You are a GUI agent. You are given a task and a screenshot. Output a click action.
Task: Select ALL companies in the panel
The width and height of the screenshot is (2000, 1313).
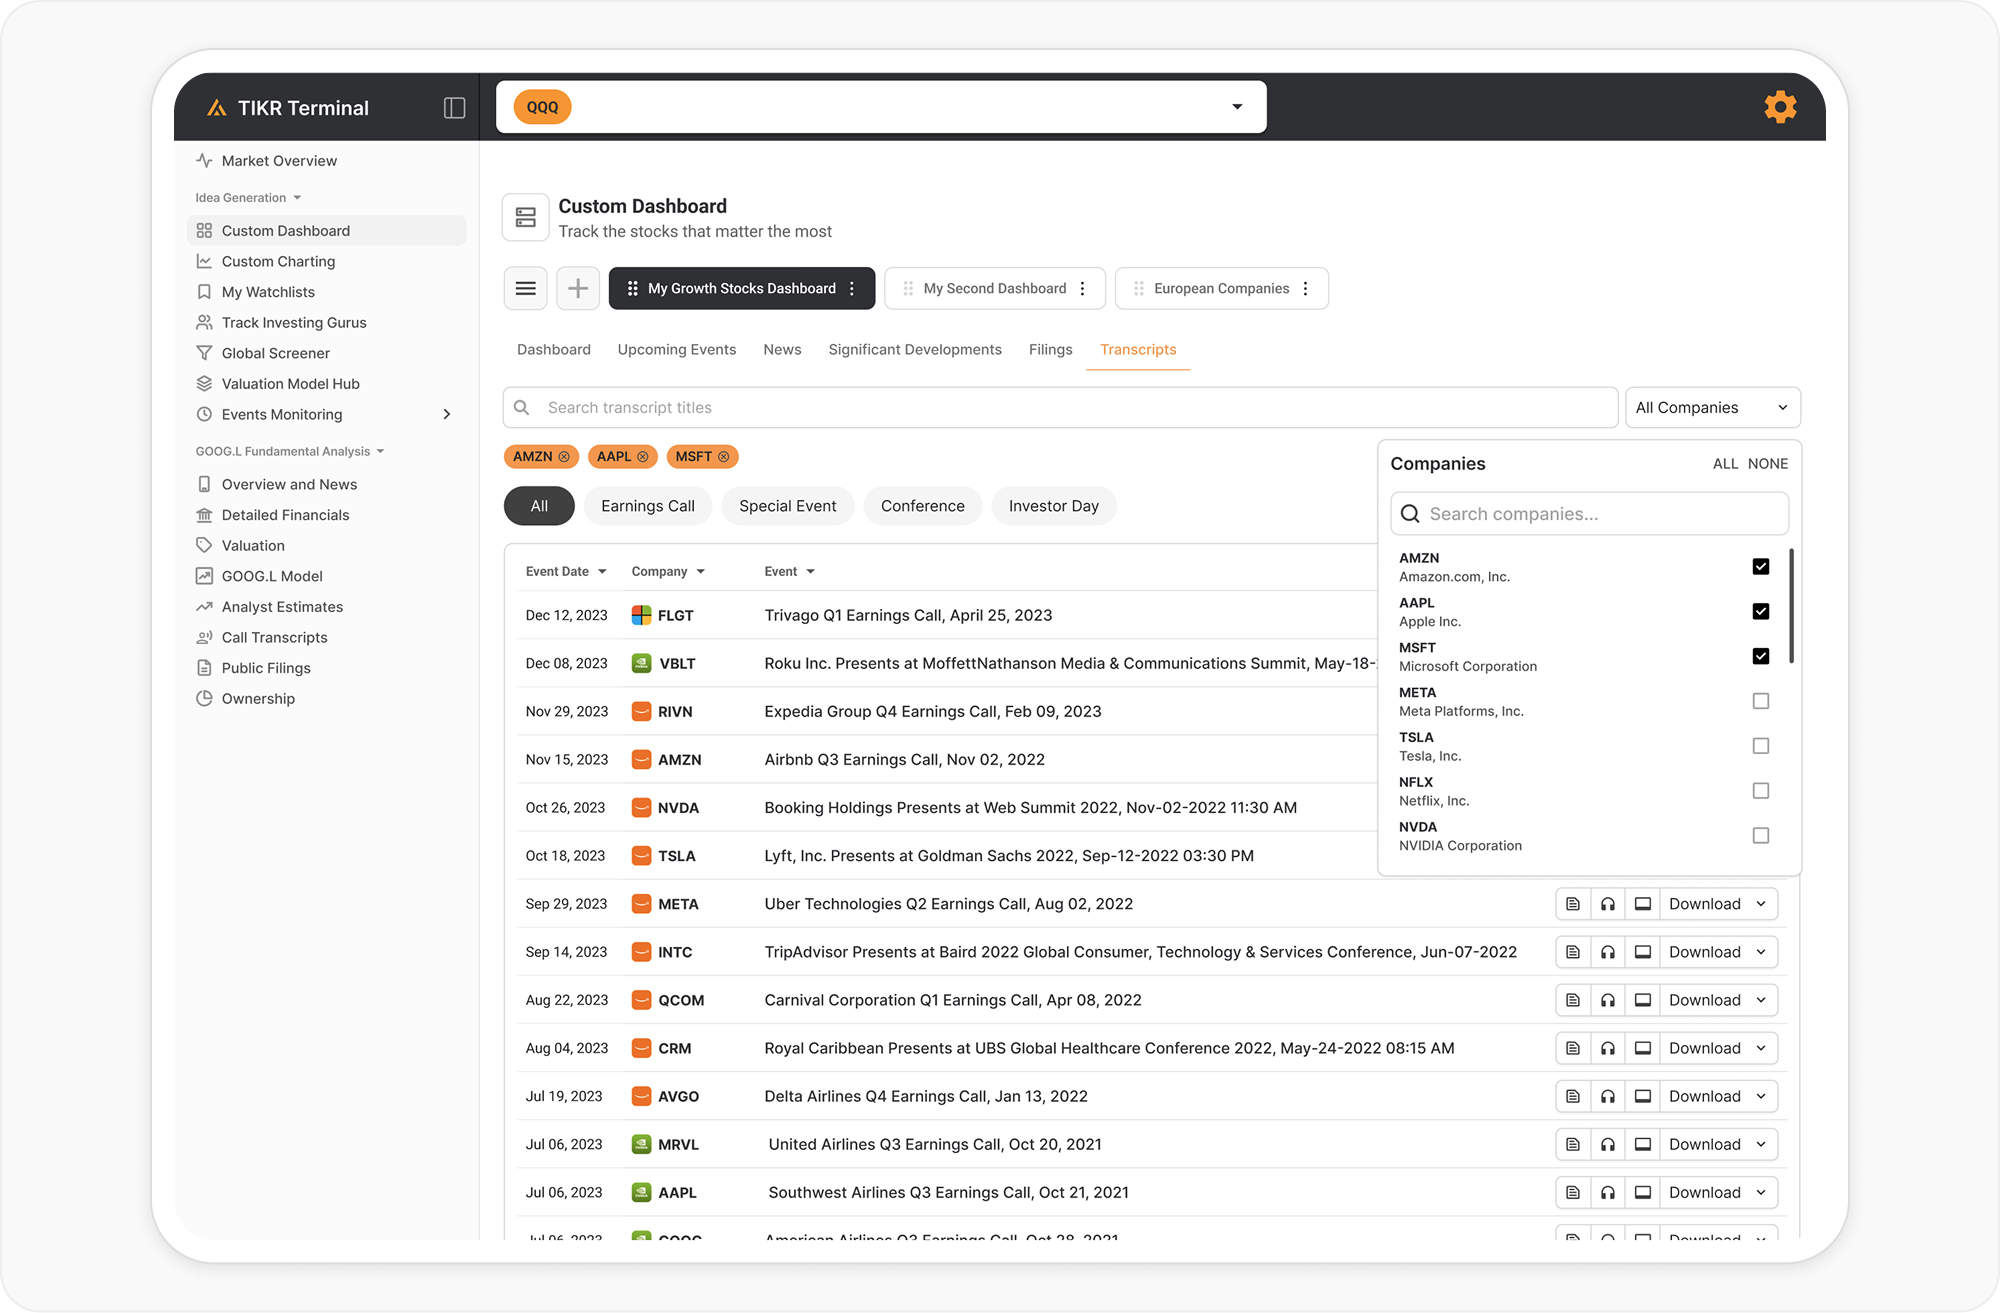[1725, 464]
